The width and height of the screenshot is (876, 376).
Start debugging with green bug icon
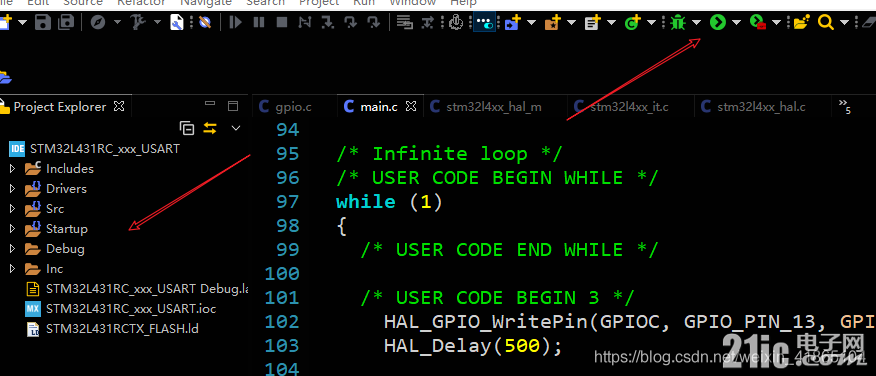(678, 22)
